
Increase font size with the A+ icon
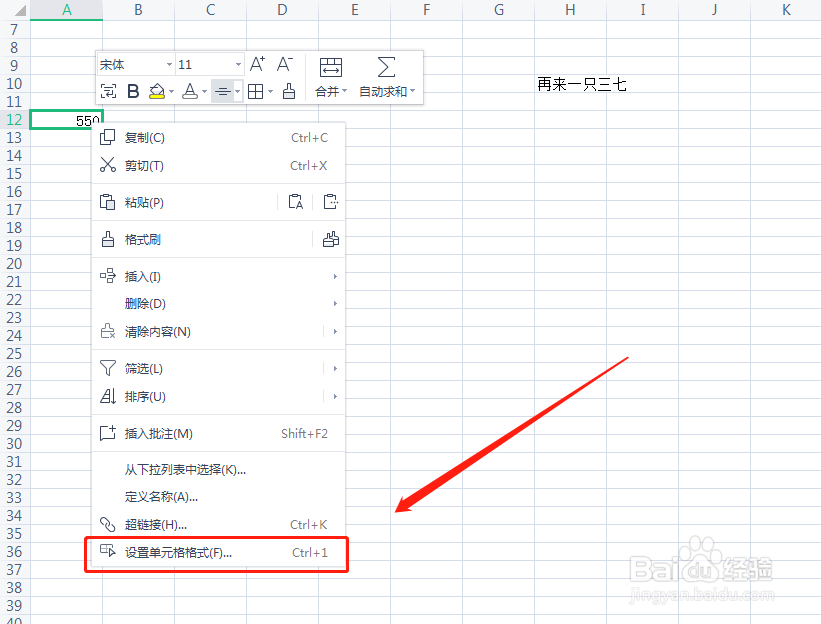[257, 63]
